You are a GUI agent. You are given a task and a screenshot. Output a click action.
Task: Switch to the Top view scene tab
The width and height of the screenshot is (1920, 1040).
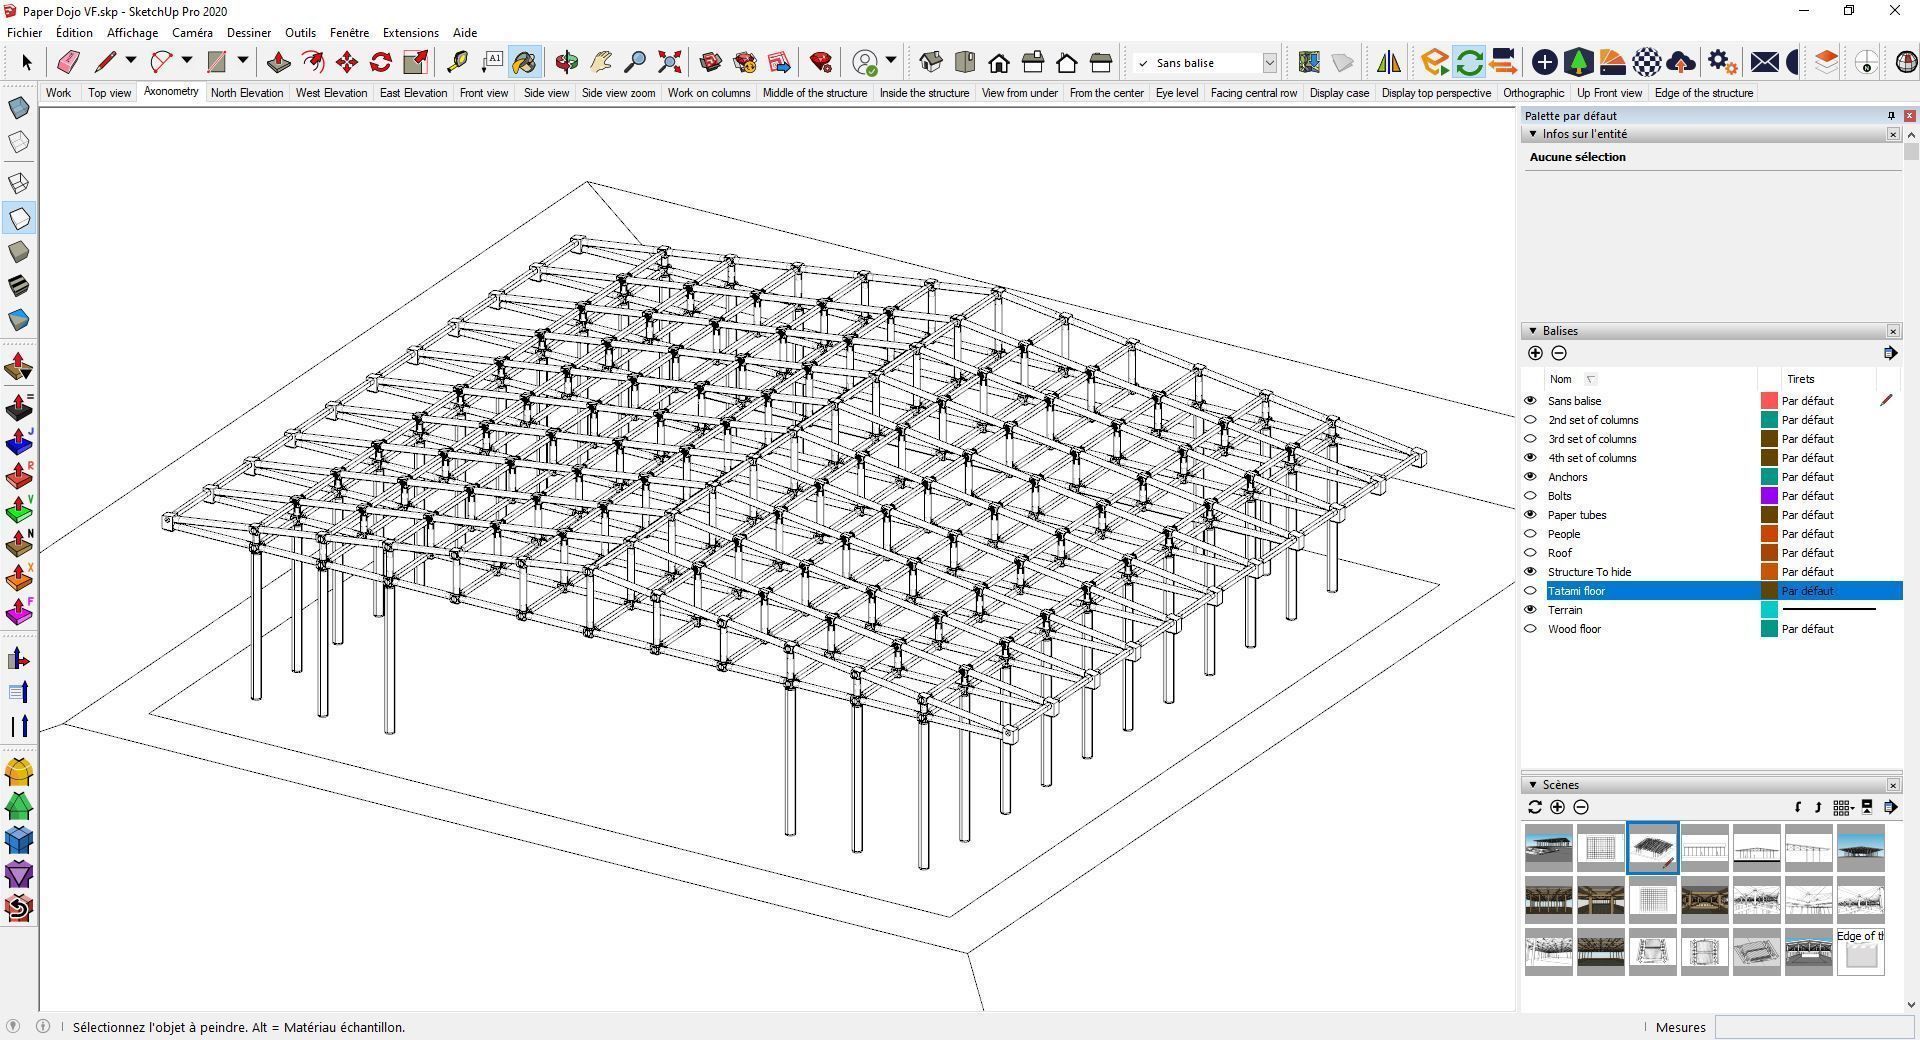point(109,93)
